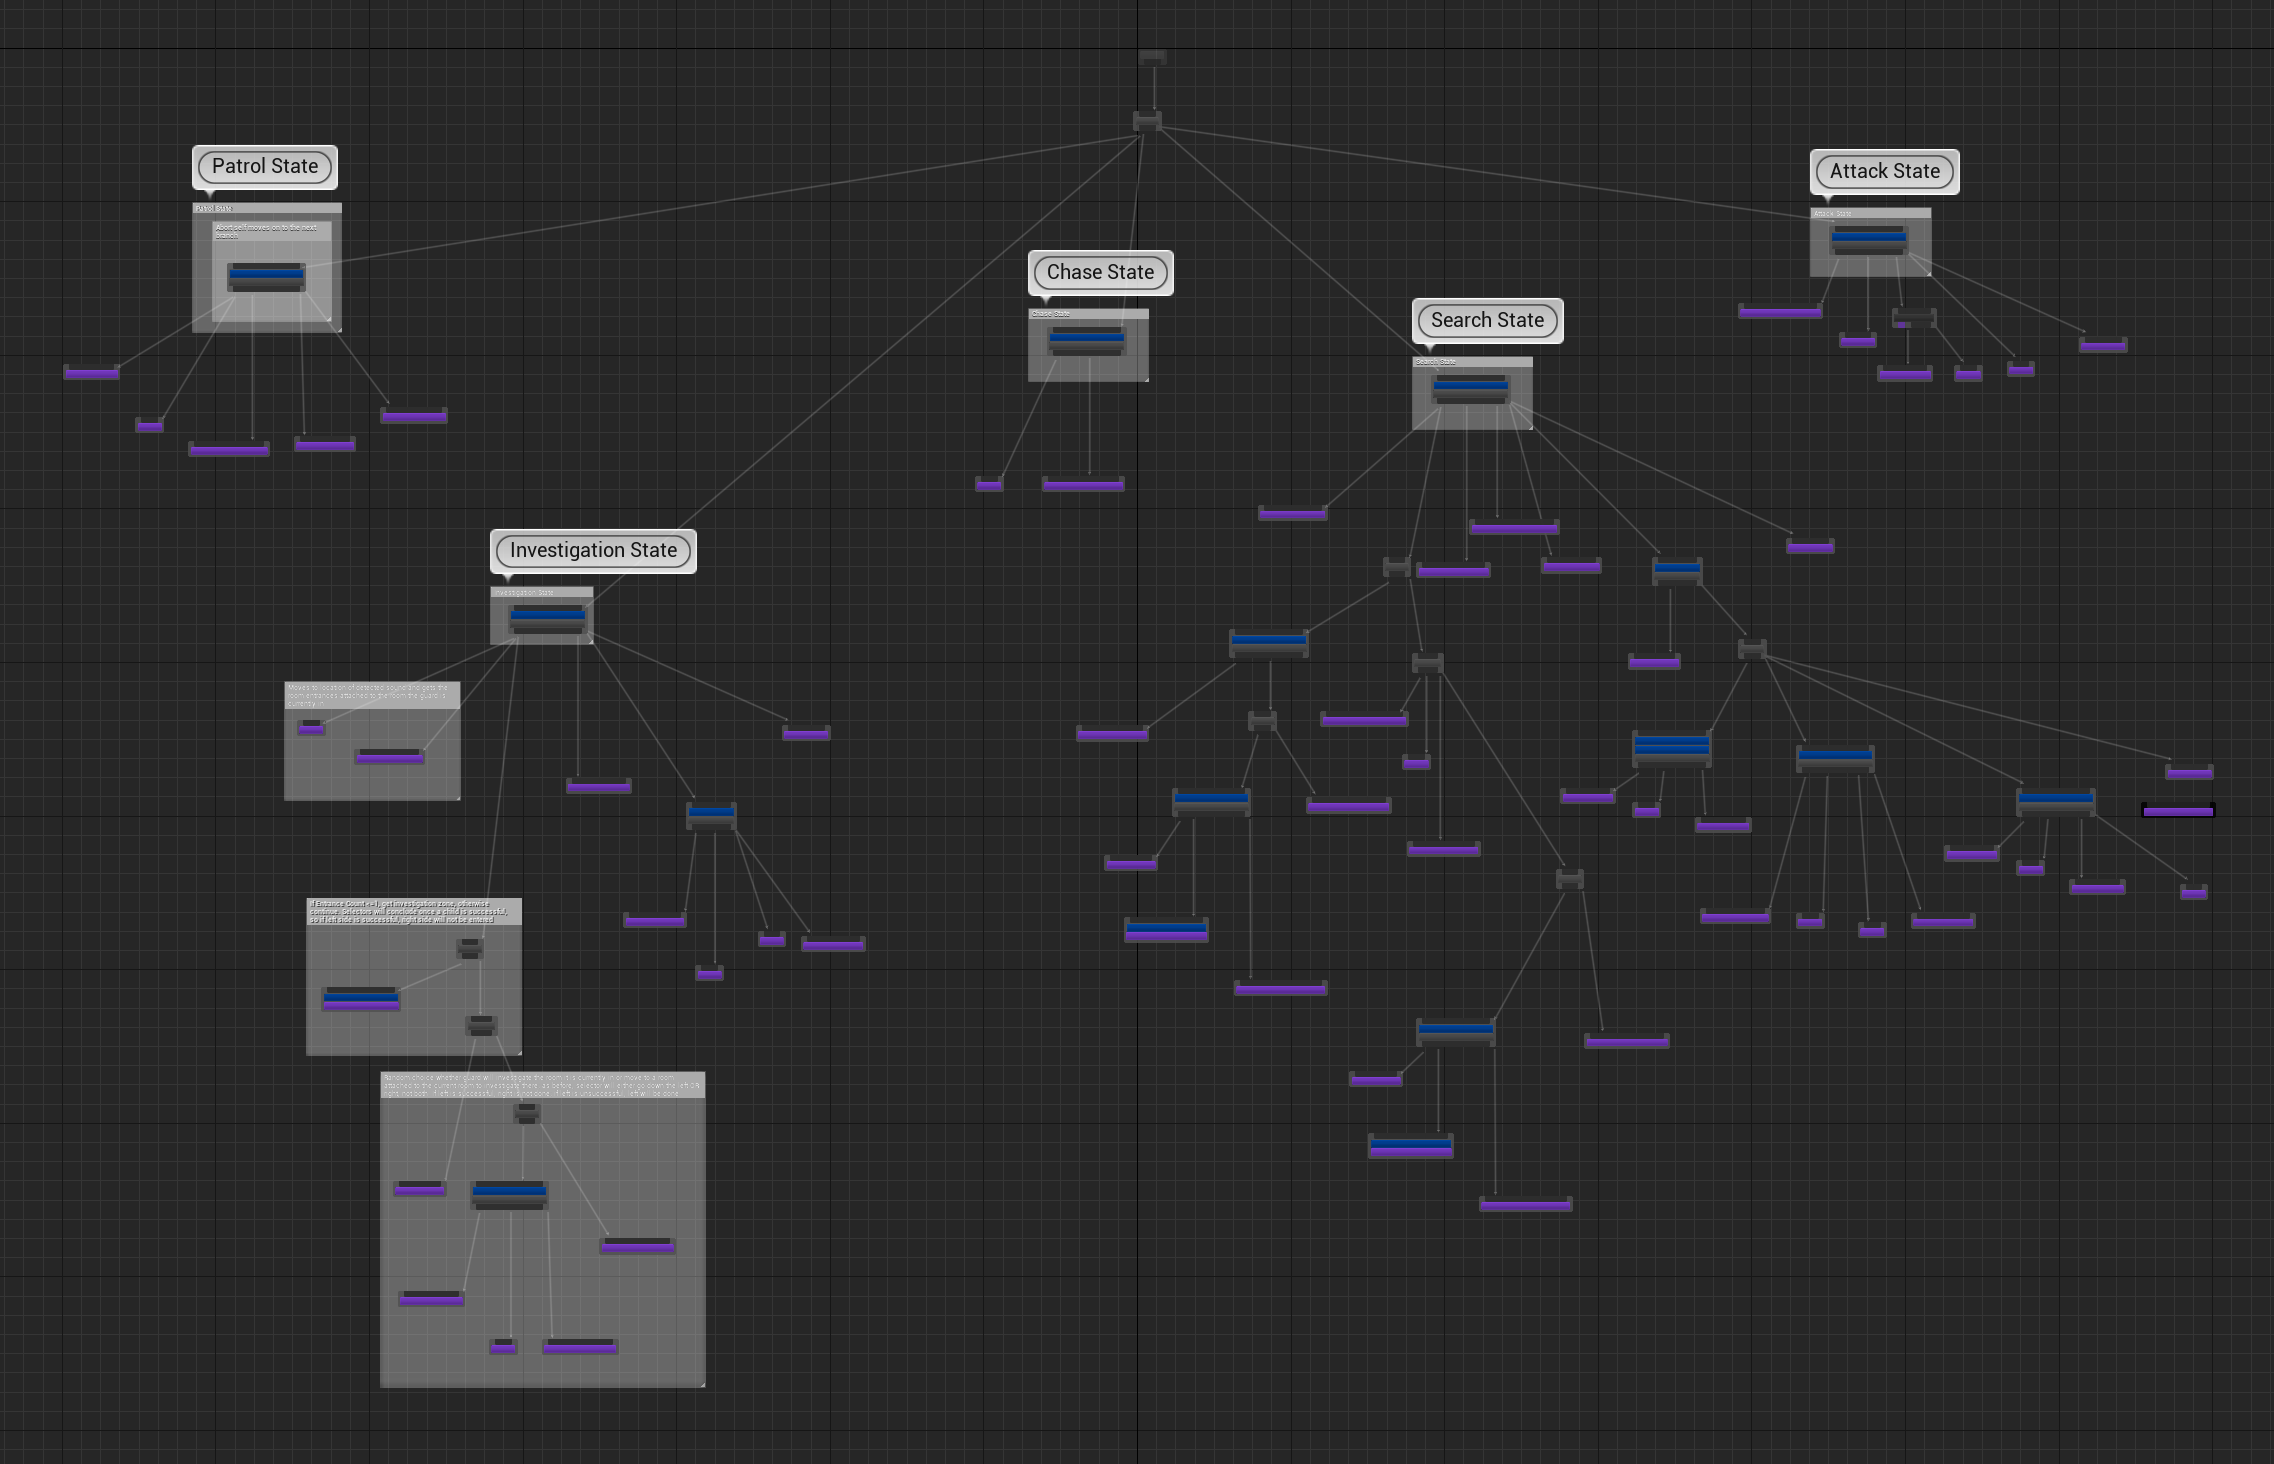The image size is (2274, 1464).
Task: Click the 'If Entrance Count' comment box header
Action: pos(413,911)
